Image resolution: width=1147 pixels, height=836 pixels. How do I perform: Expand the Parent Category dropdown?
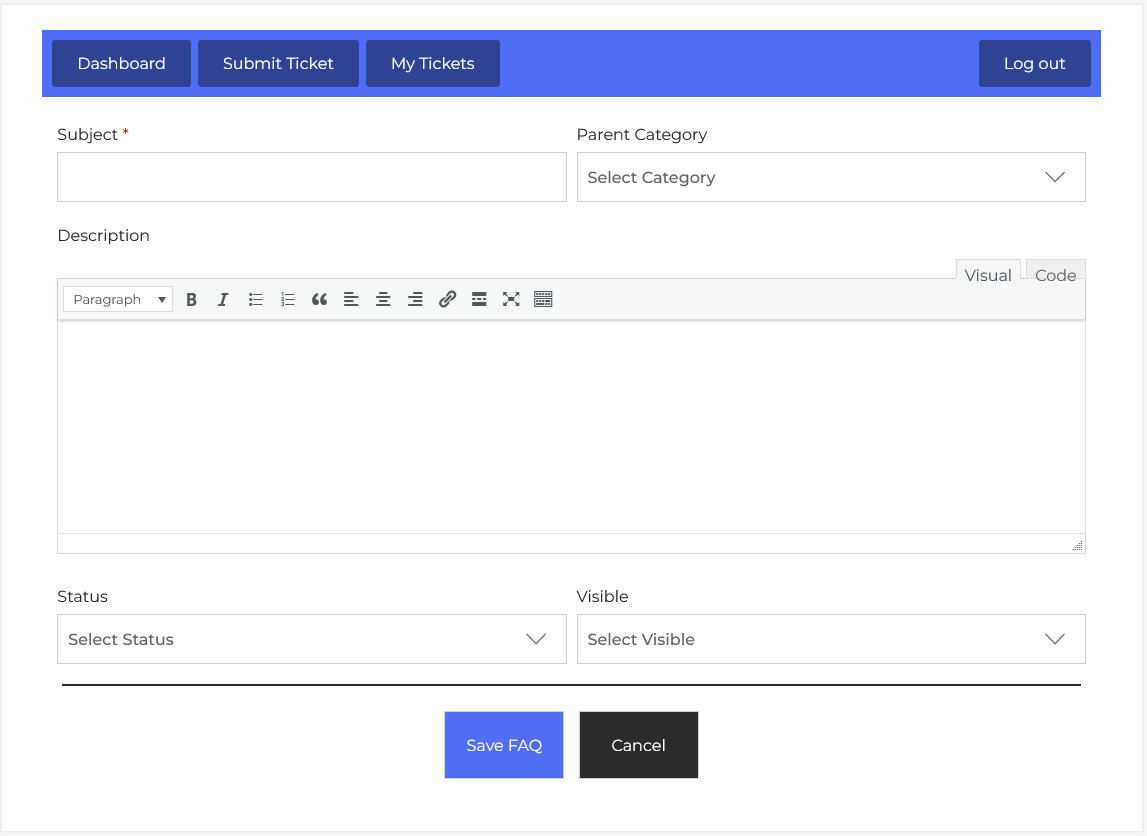pyautogui.click(x=830, y=177)
